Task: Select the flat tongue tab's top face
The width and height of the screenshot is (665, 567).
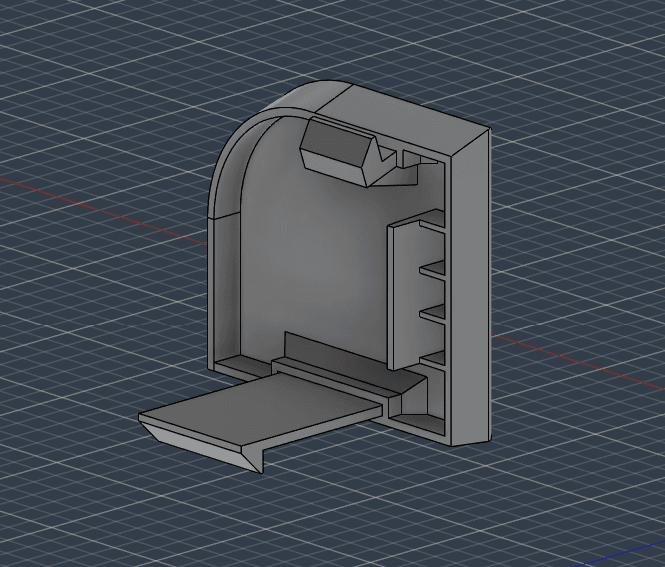Action: pos(263,407)
